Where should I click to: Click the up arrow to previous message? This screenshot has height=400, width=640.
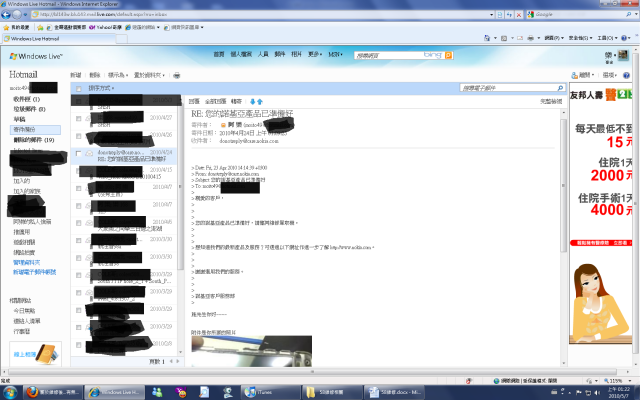coord(260,101)
